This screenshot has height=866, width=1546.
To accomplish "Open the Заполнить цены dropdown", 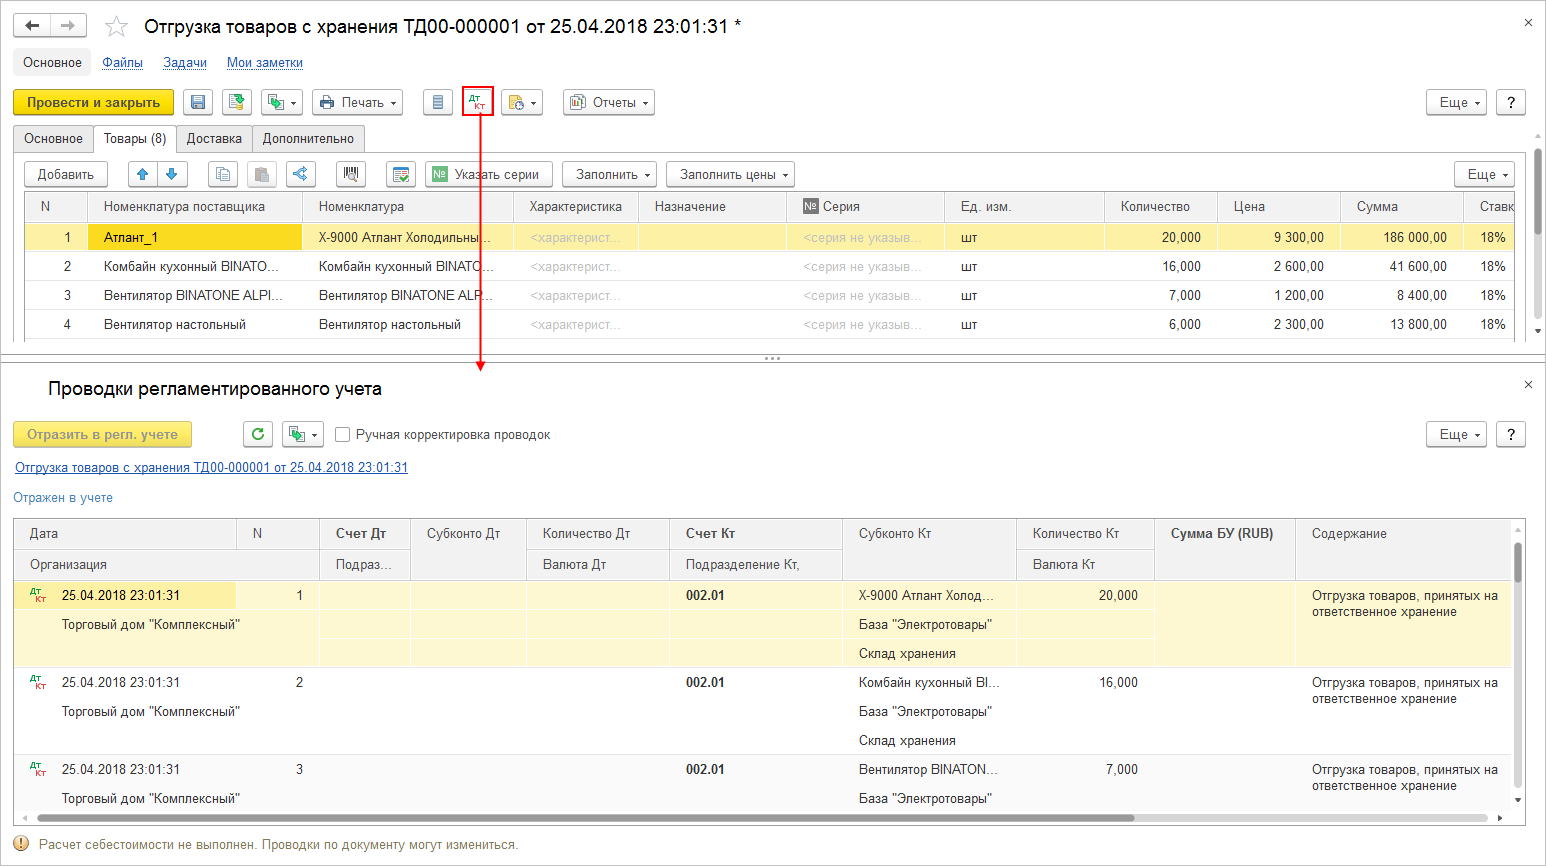I will point(730,174).
